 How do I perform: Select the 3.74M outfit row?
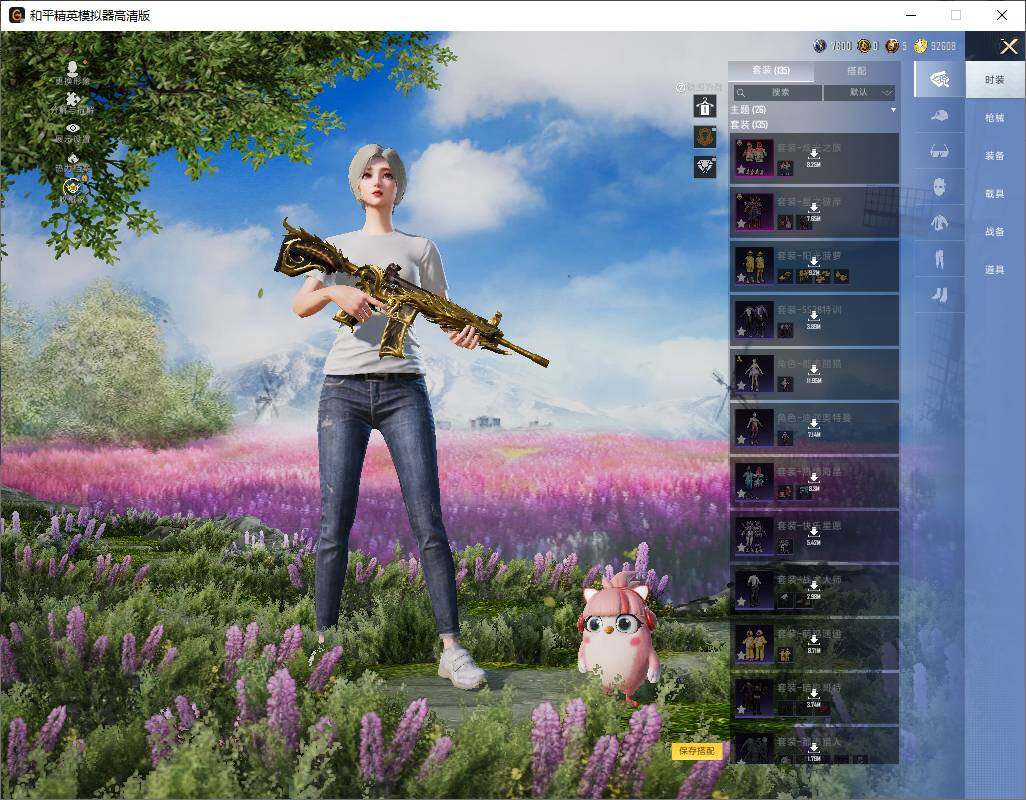pos(814,697)
